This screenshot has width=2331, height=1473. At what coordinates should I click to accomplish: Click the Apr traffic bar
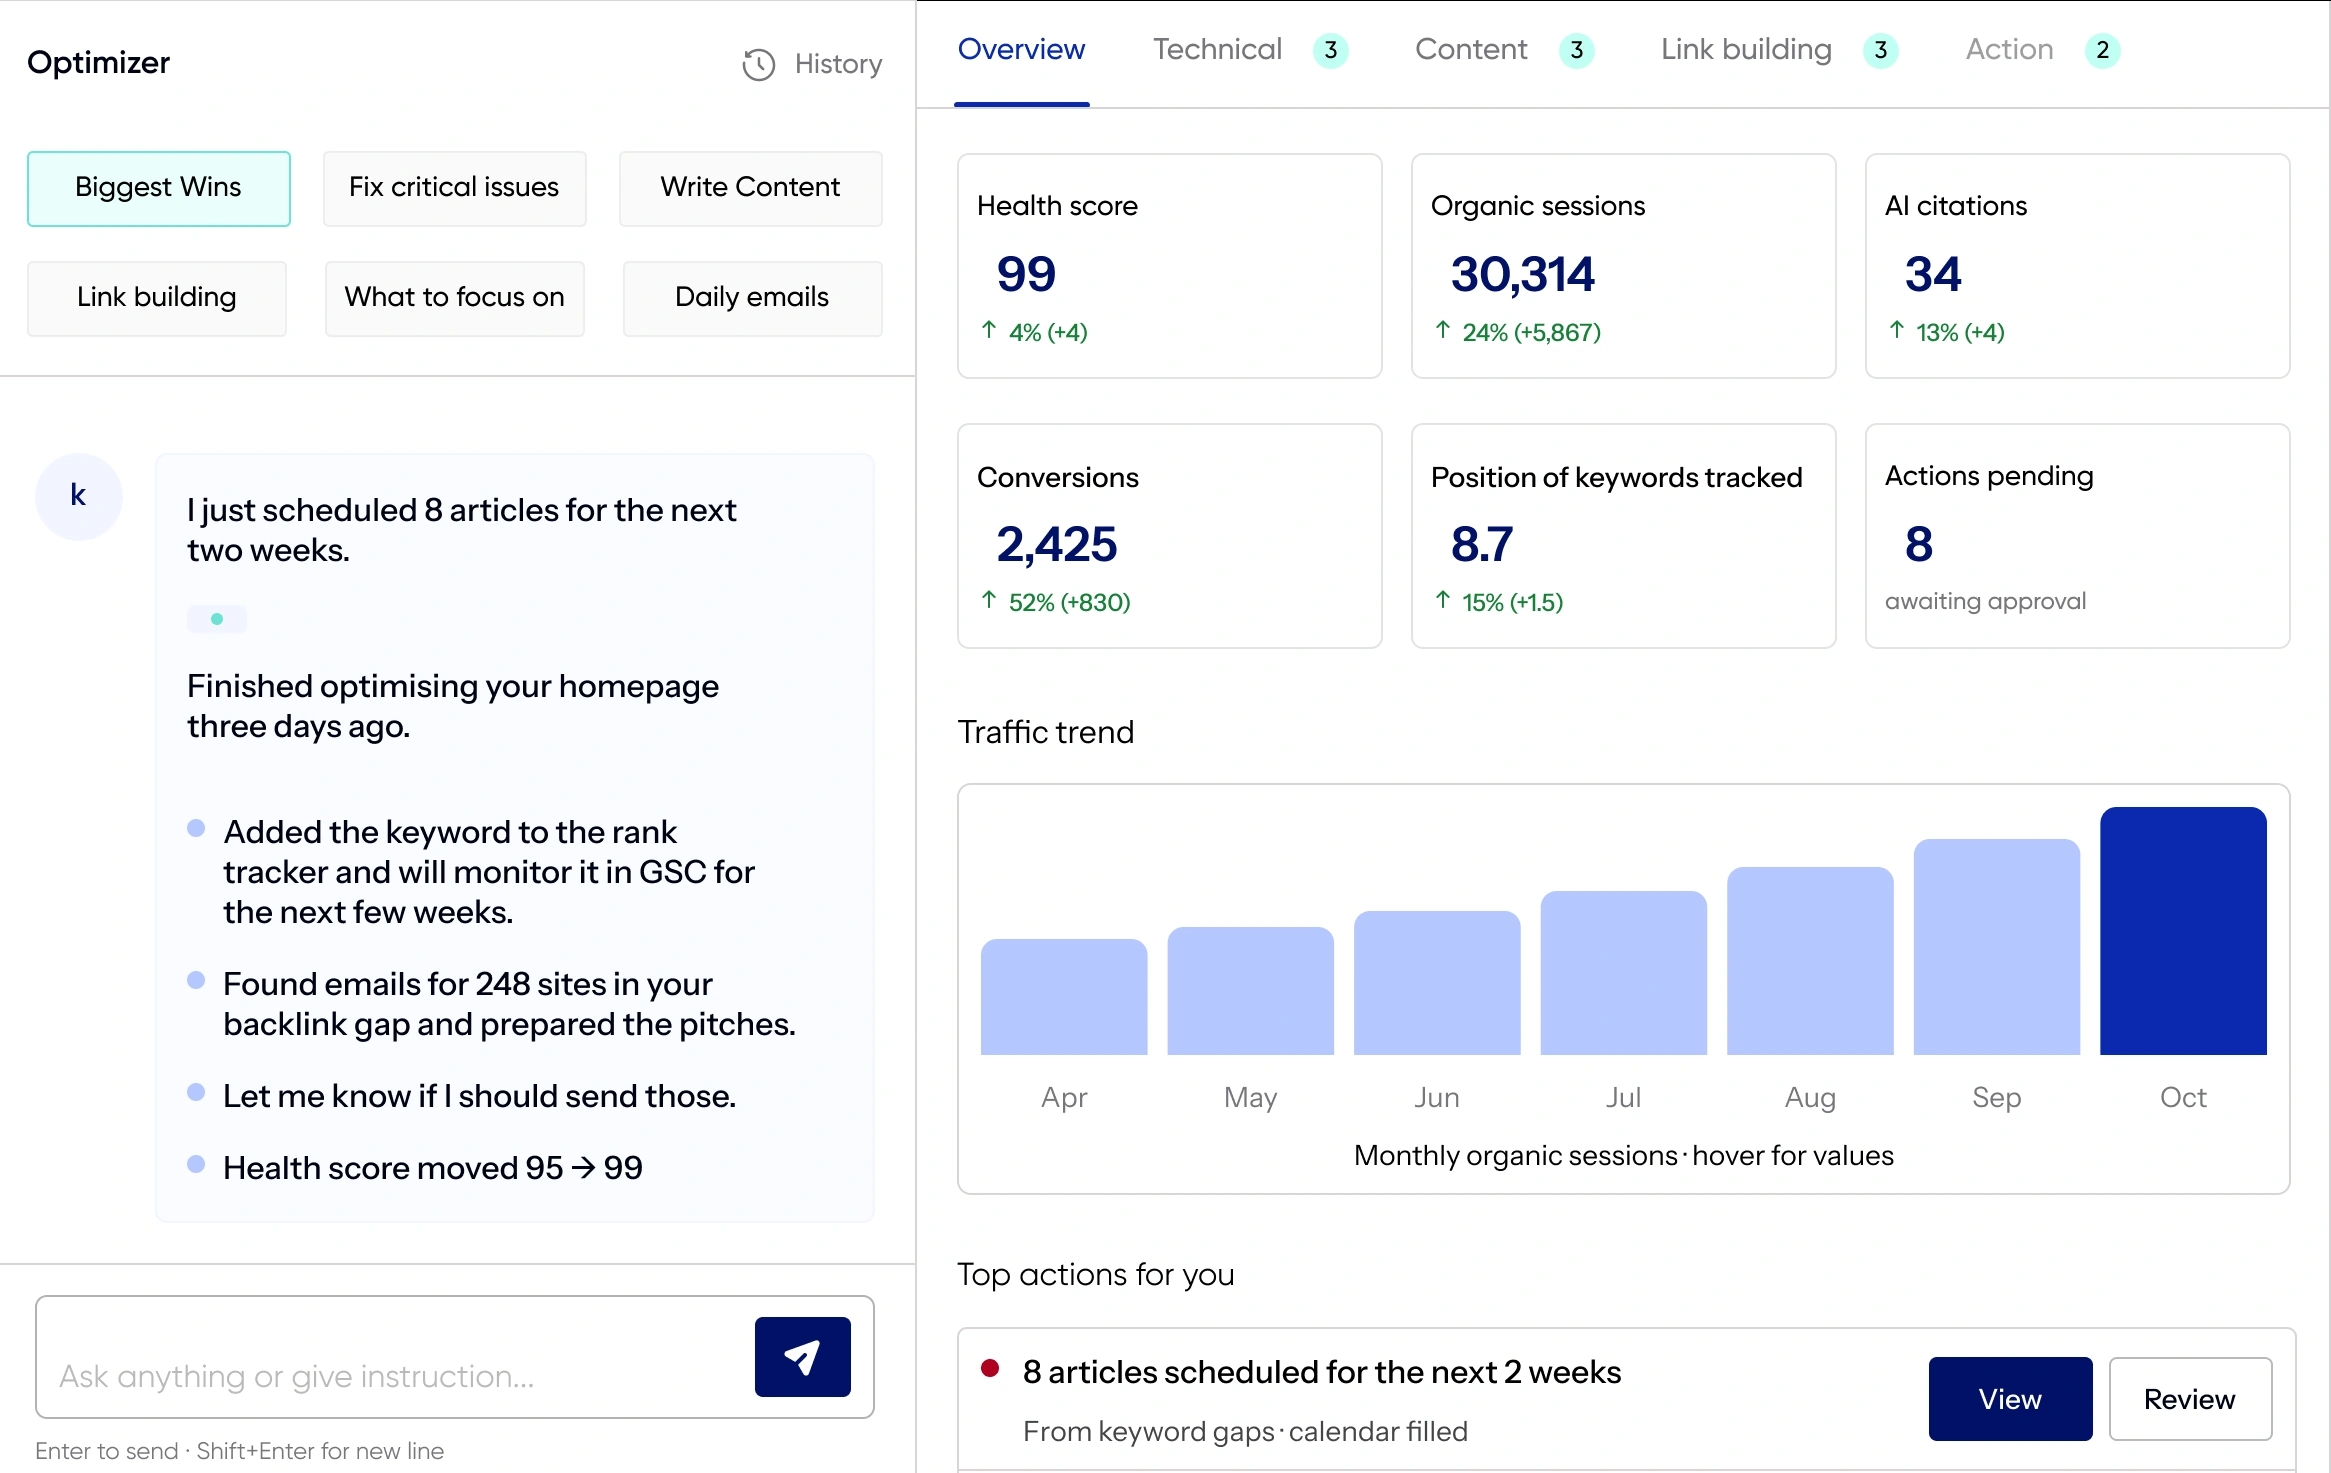pyautogui.click(x=1064, y=997)
